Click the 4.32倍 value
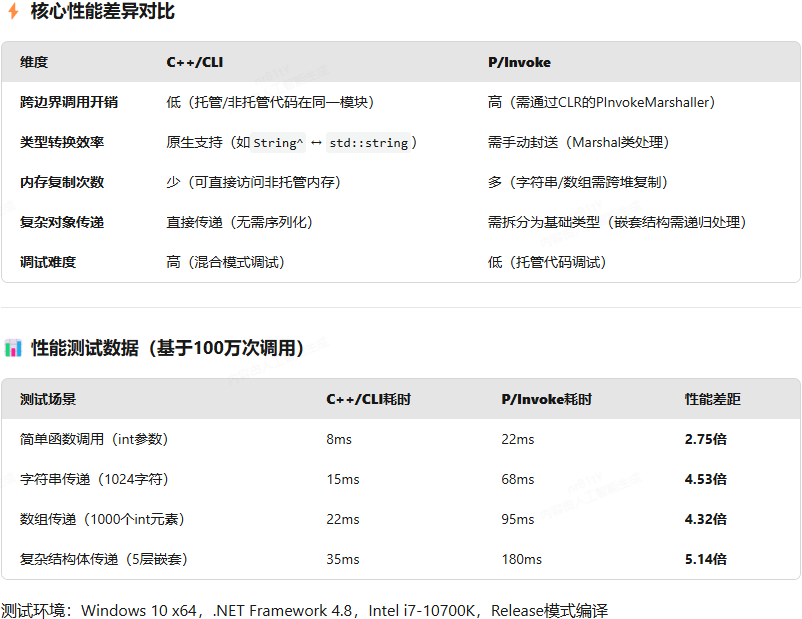Viewport: 802px width, 619px height. (706, 519)
